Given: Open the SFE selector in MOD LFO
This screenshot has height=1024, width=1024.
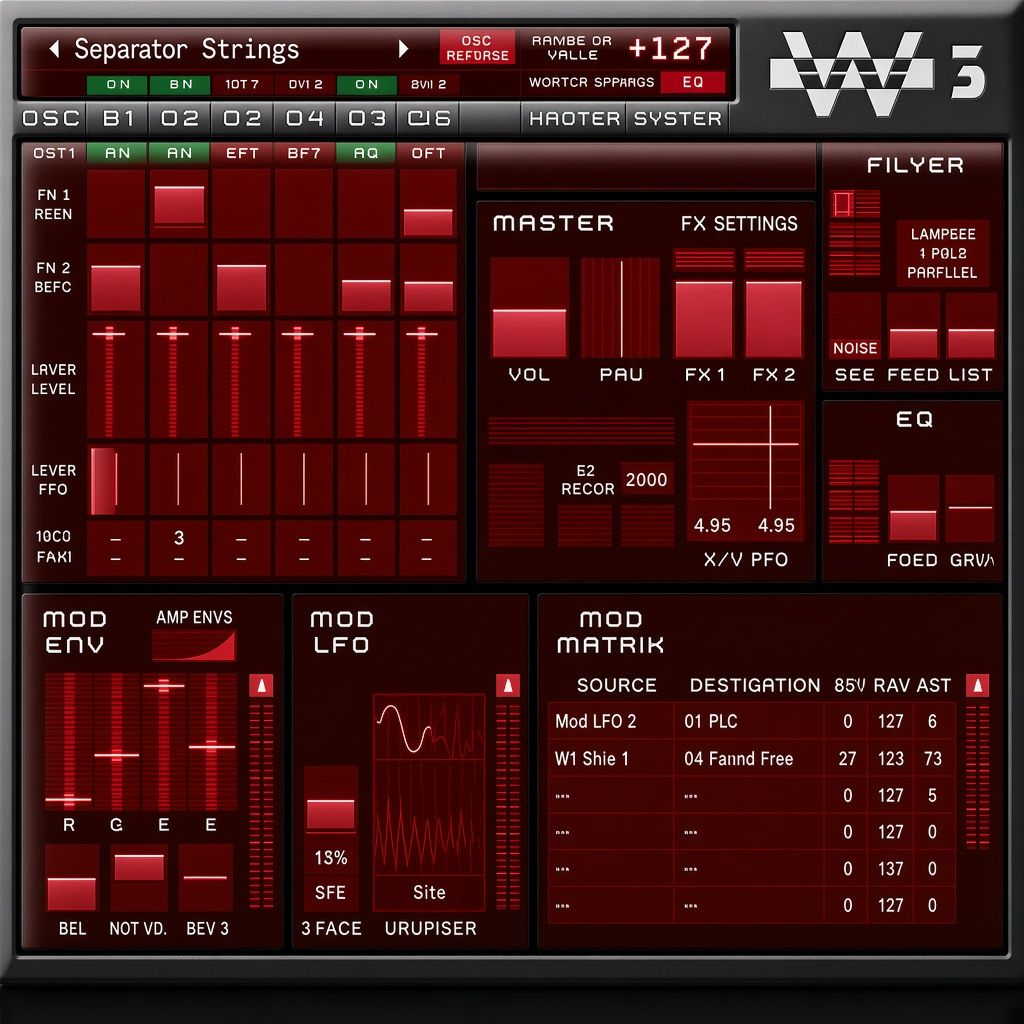Looking at the screenshot, I should (330, 893).
